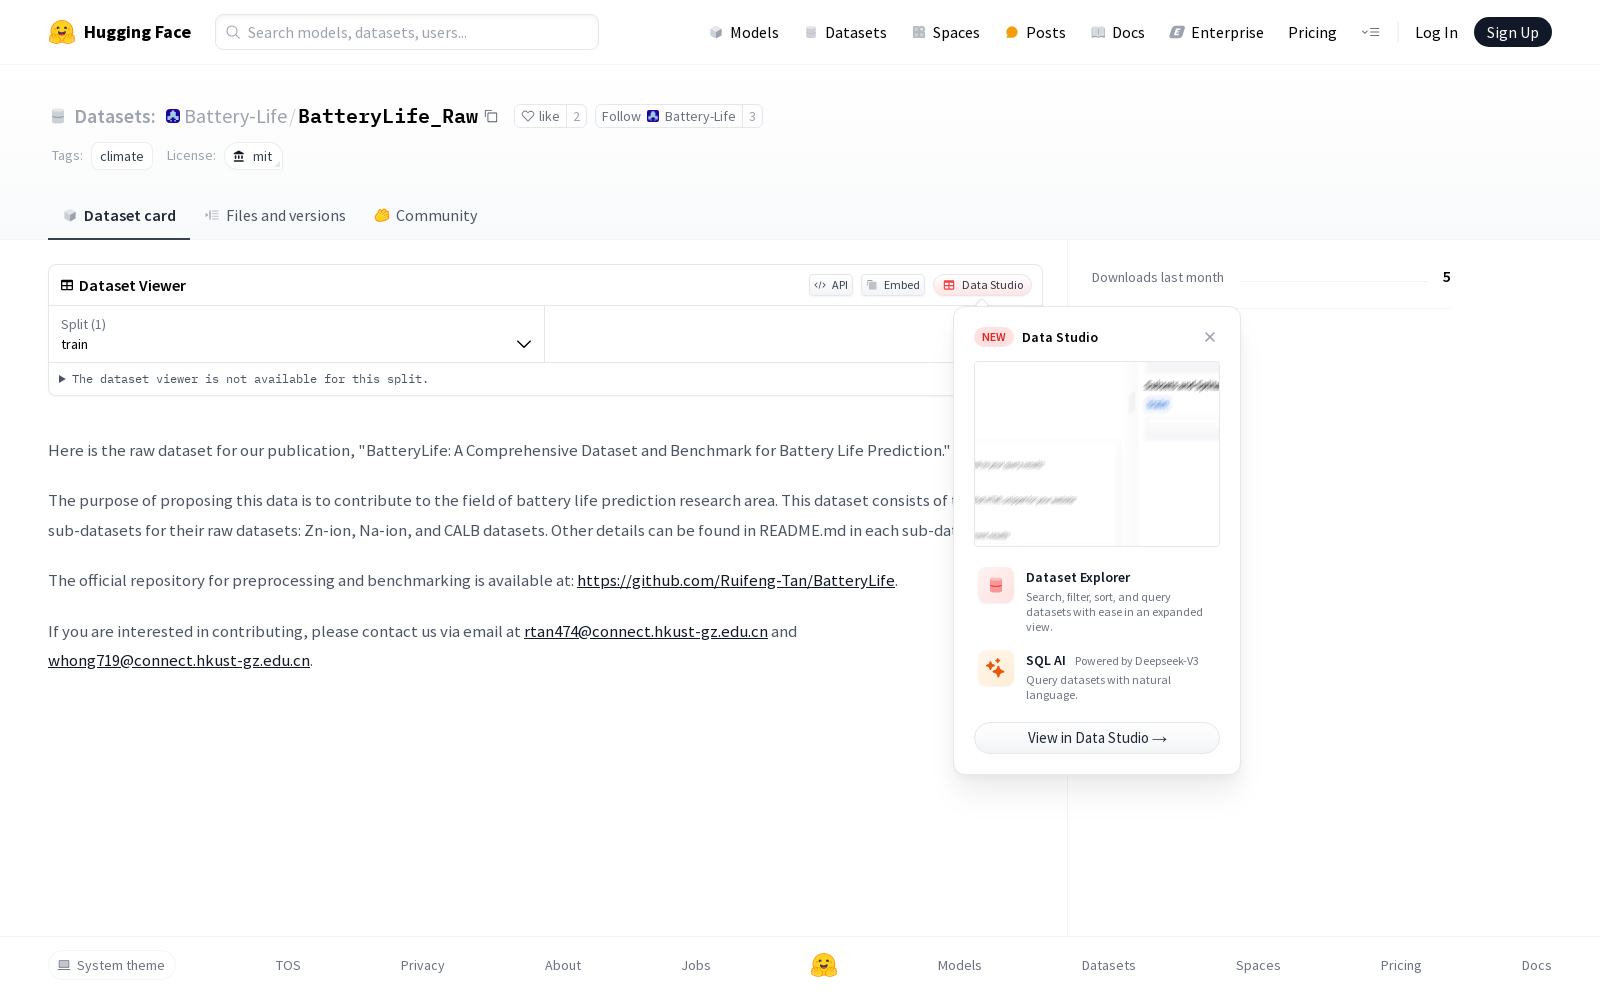Open the Jobs footer link

pos(696,965)
